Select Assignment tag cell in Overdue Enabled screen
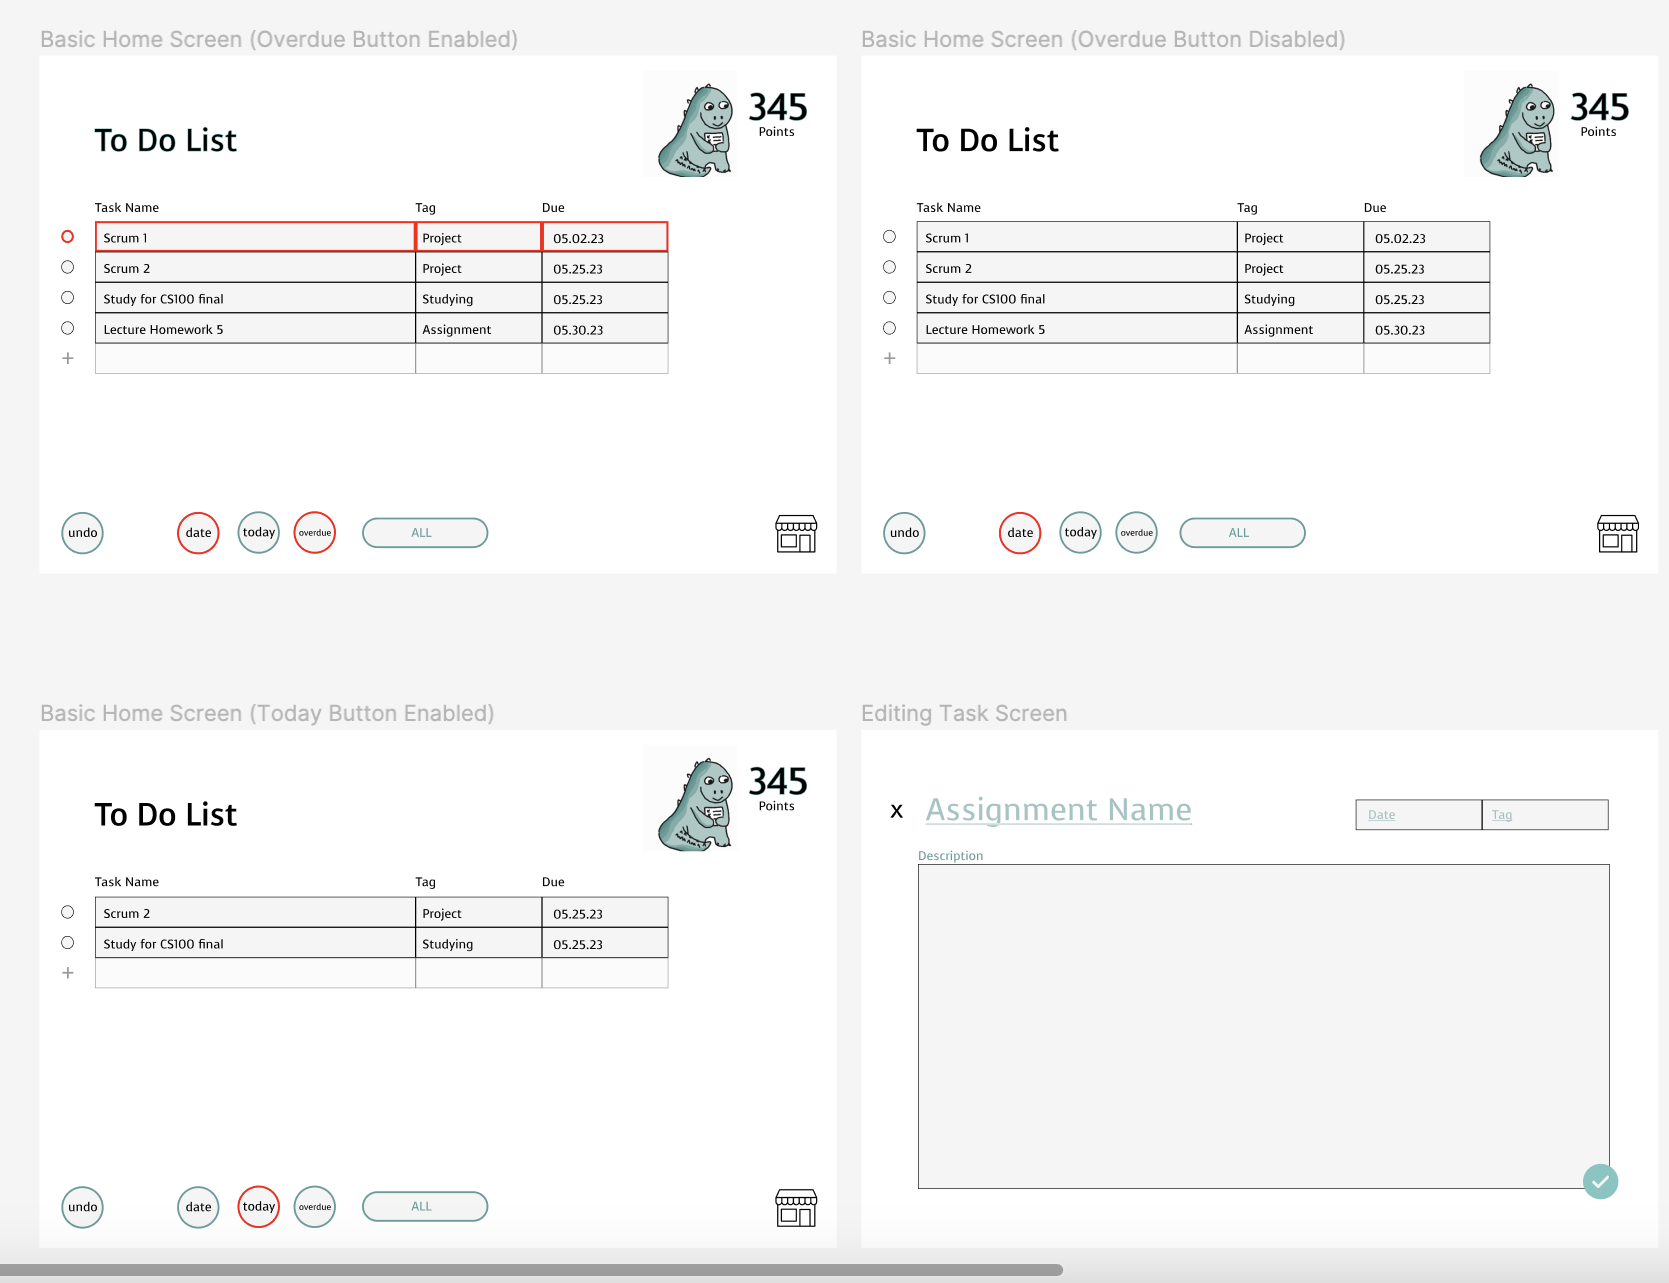 coord(479,329)
